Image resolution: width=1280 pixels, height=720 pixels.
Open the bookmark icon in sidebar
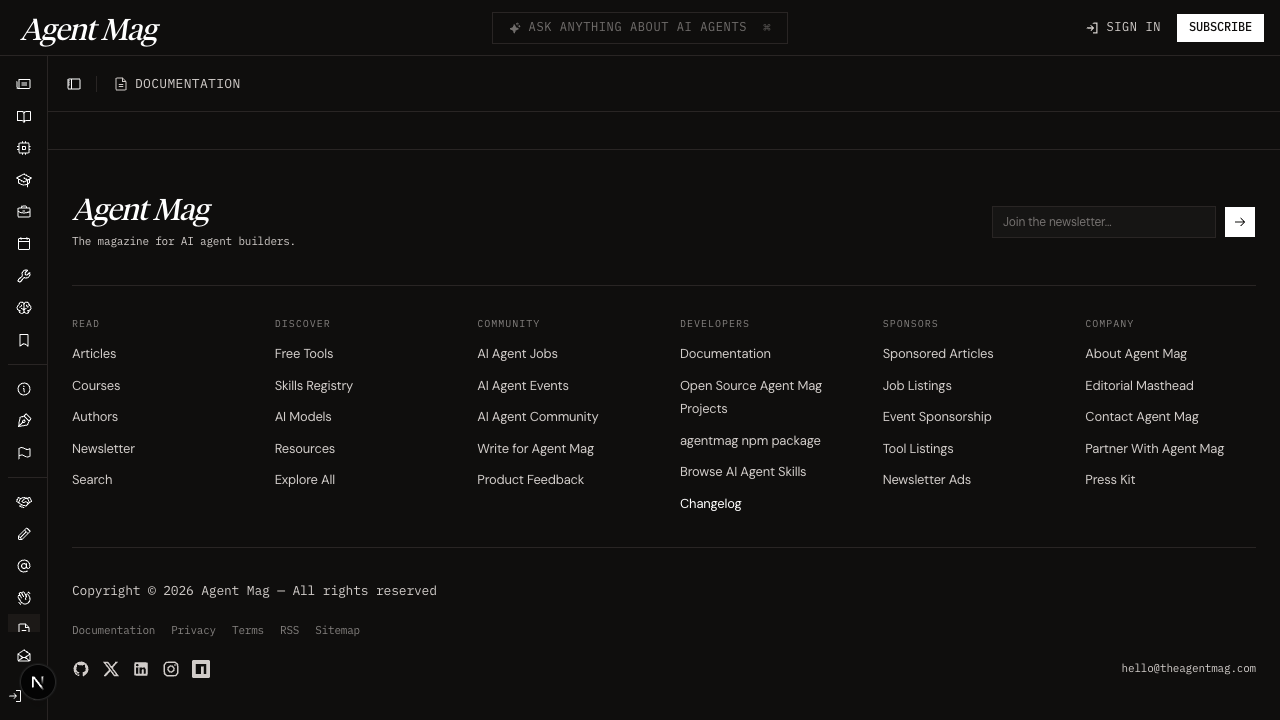click(24, 340)
